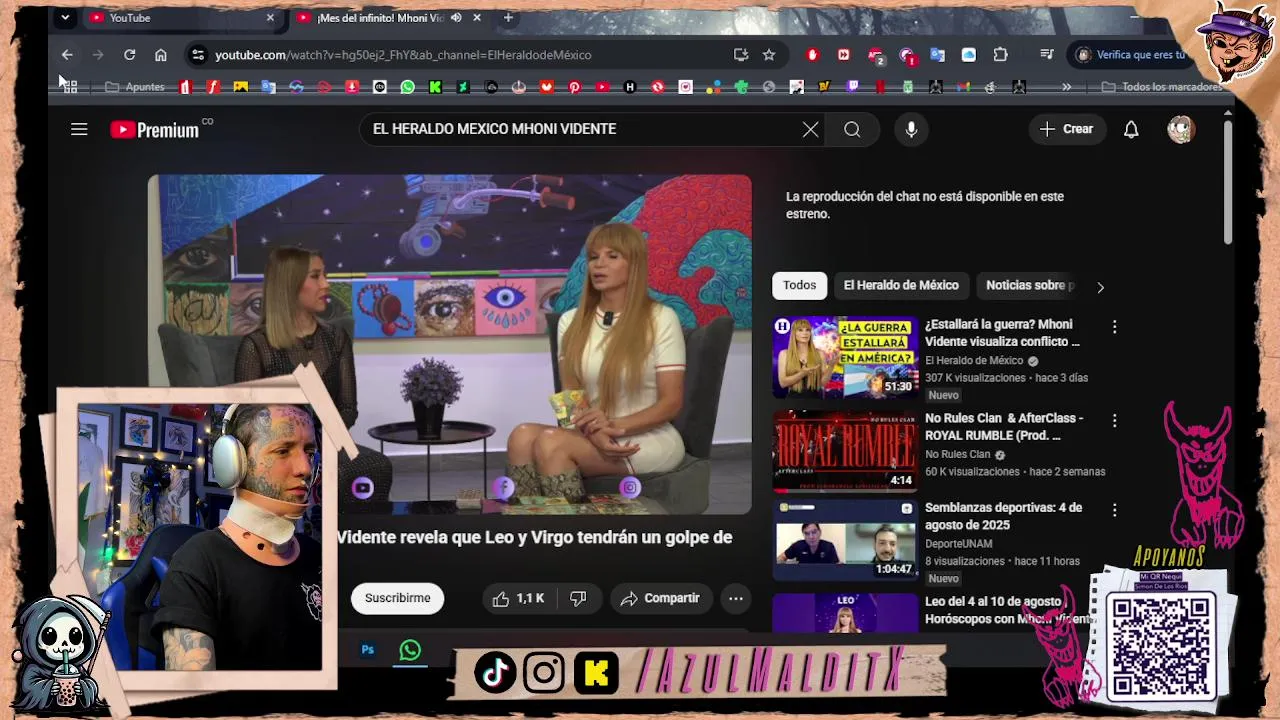Open the Todos los marcadores folder
This screenshot has width=1280, height=720.
(x=1162, y=87)
